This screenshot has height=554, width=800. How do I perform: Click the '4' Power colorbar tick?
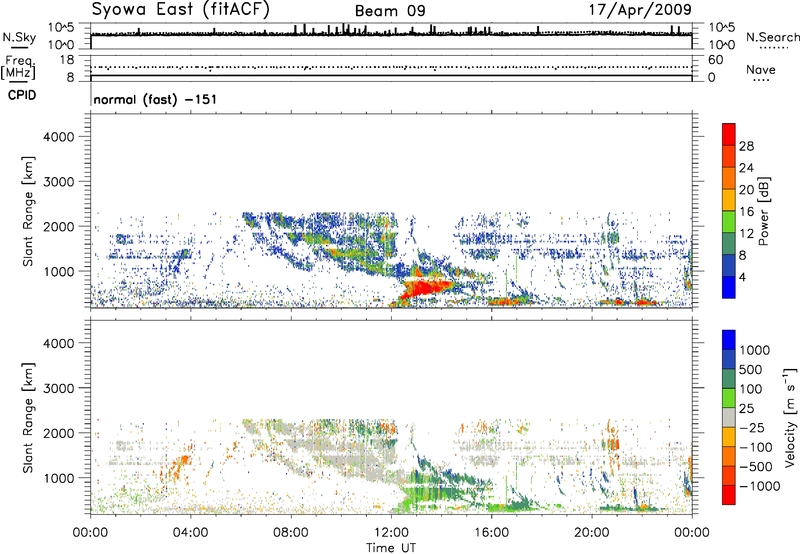742,277
